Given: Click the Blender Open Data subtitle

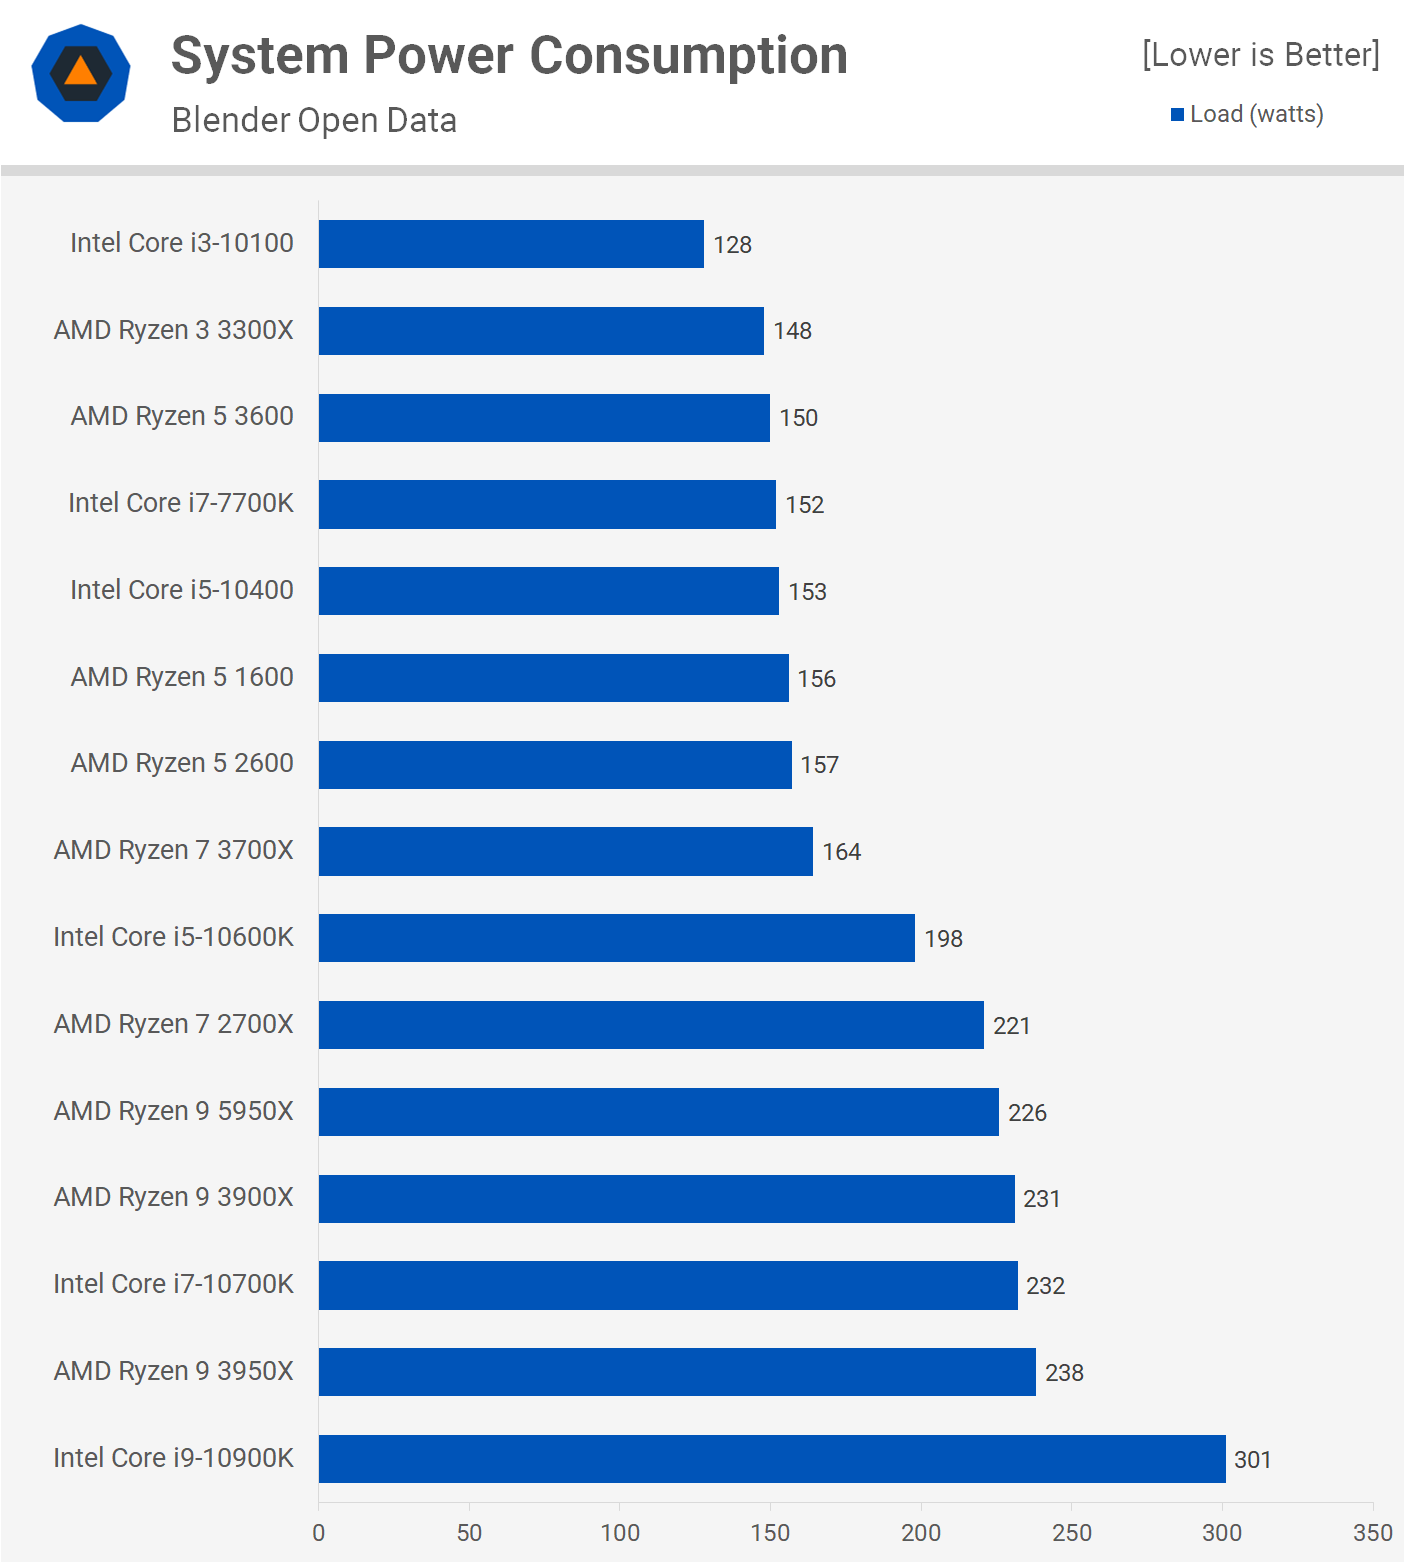Looking at the screenshot, I should click(314, 120).
